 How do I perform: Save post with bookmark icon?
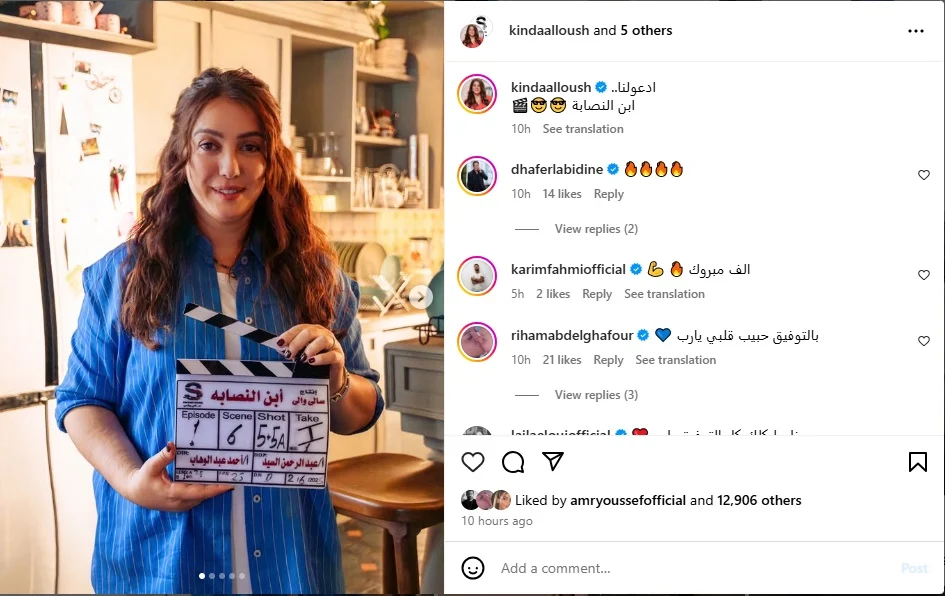point(917,462)
